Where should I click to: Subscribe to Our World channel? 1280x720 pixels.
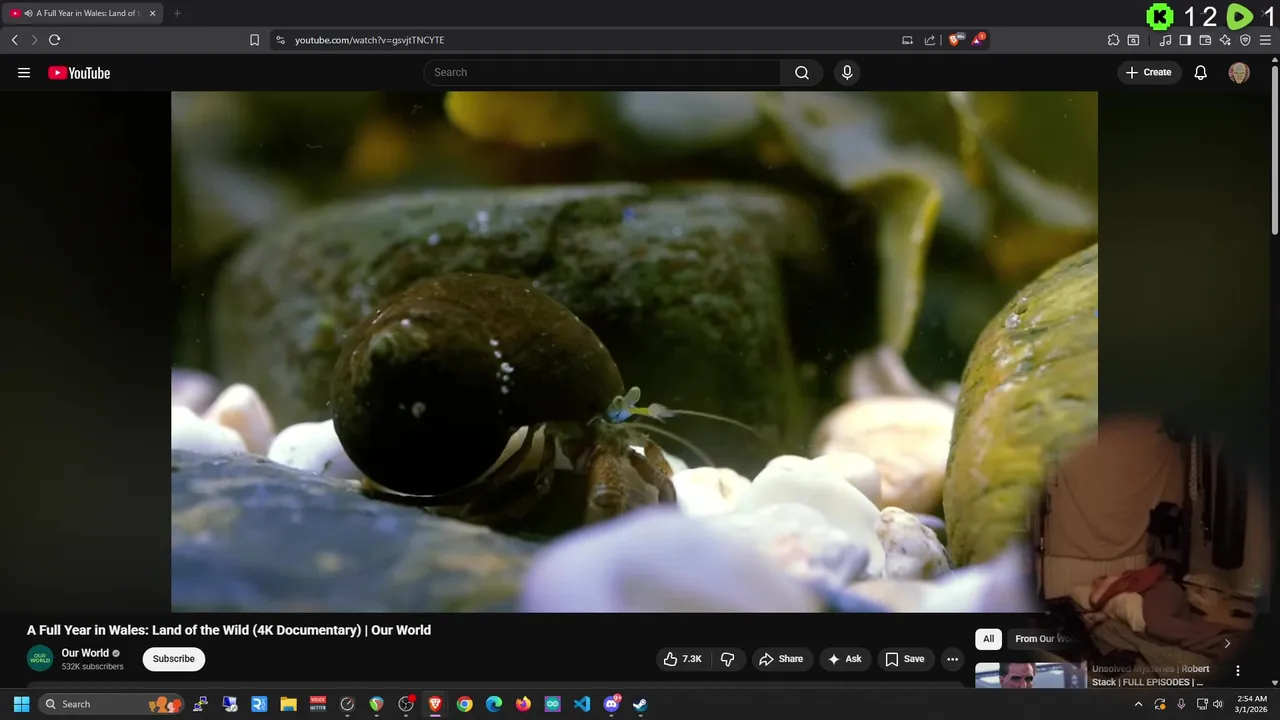[174, 659]
